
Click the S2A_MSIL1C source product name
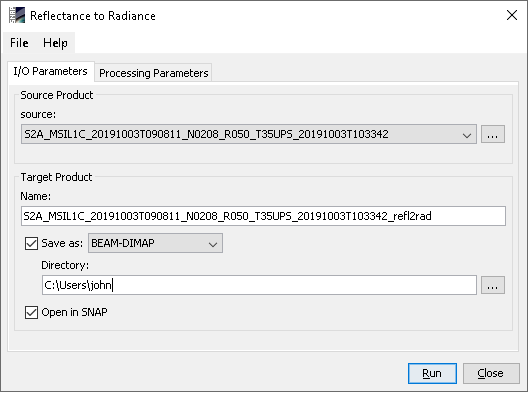pyautogui.click(x=206, y=134)
